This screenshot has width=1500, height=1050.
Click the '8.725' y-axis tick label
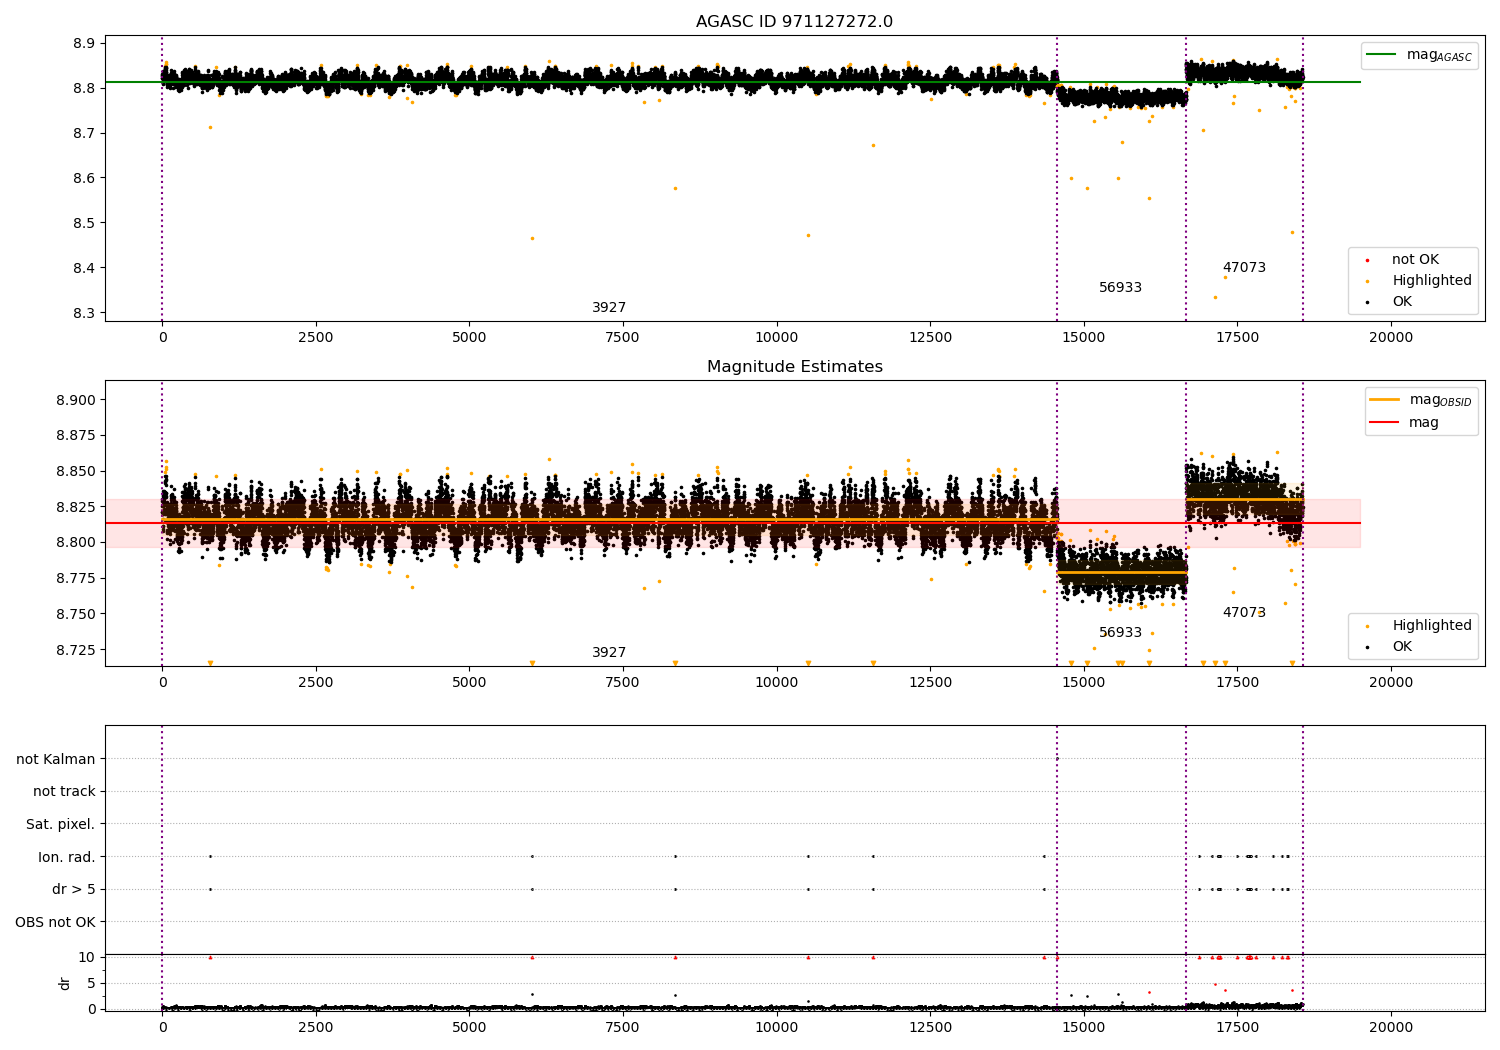pyautogui.click(x=76, y=650)
